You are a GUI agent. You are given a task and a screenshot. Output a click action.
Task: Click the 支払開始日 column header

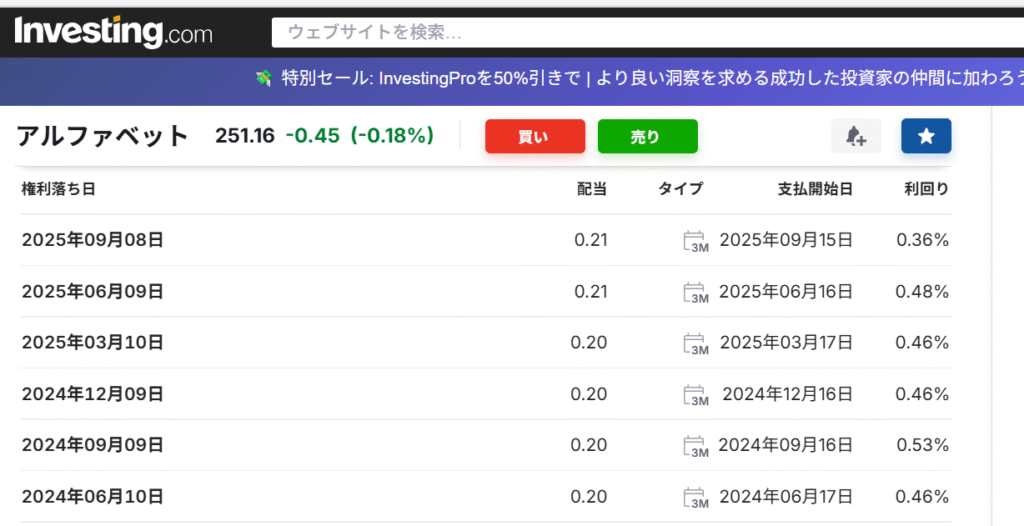pos(815,189)
